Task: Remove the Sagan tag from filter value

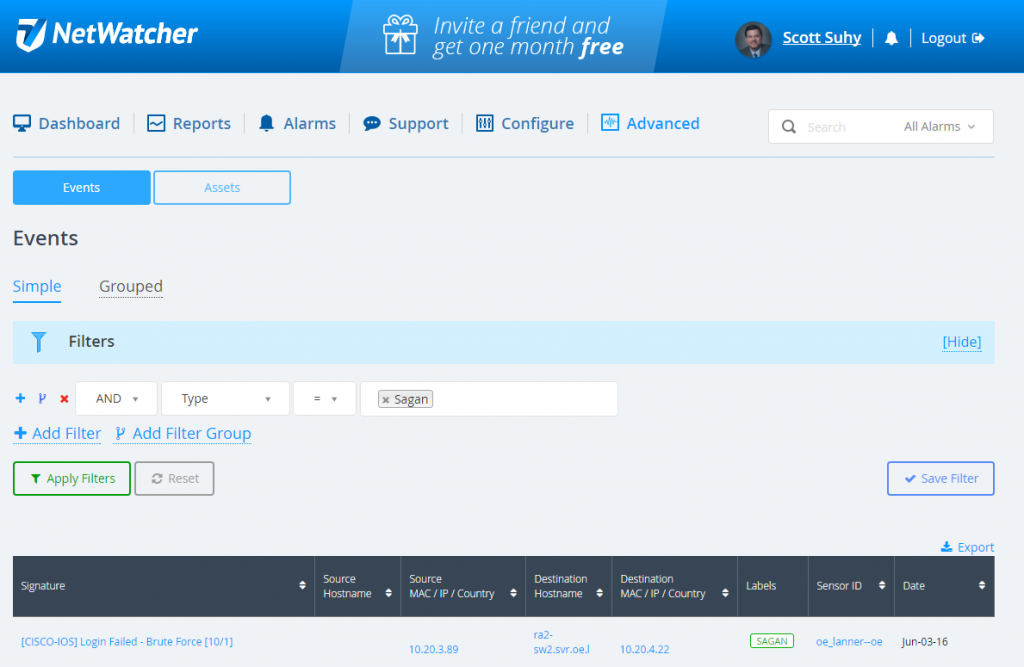Action: pos(386,400)
